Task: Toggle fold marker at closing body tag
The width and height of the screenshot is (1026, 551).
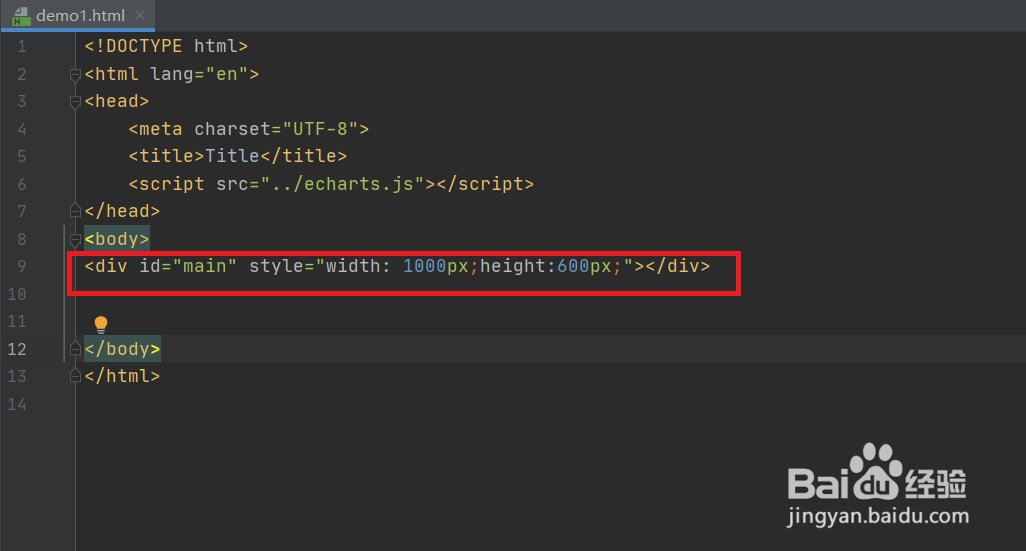Action: [75, 348]
